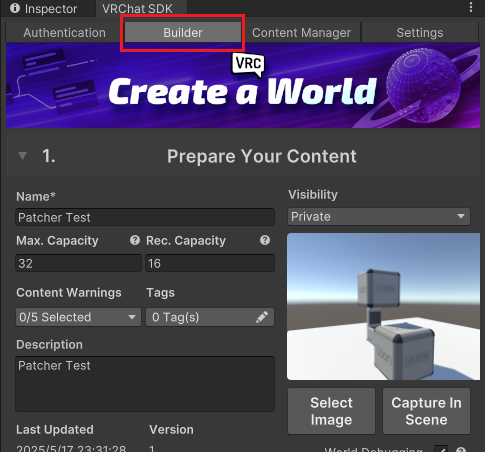Collapse the Prepare Your Content section

tap(22, 156)
